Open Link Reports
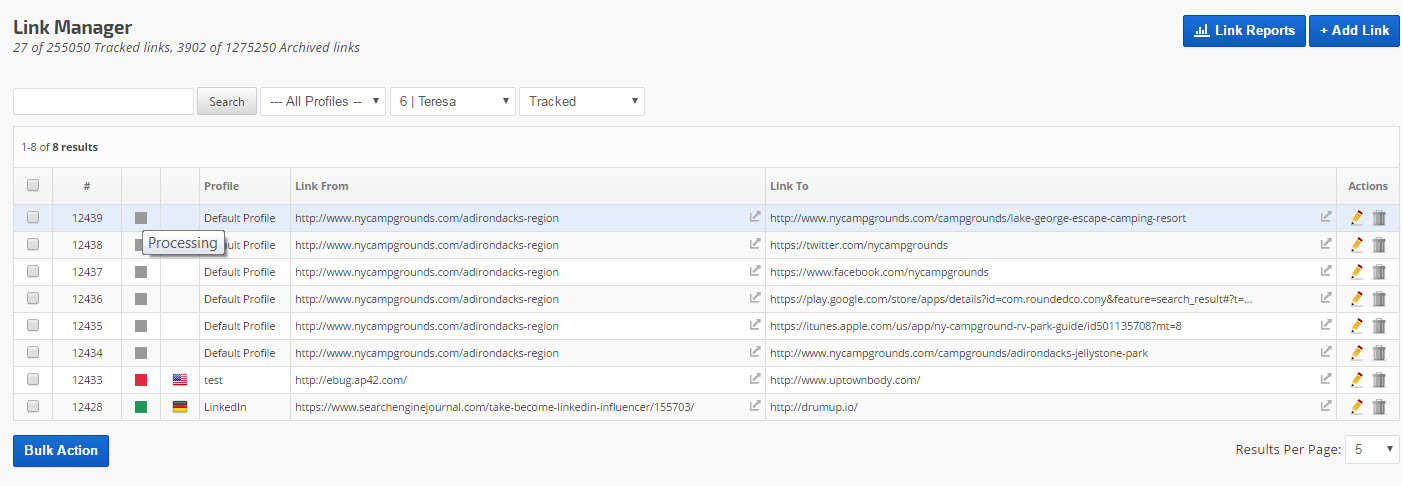The image size is (1402, 486). [1244, 31]
